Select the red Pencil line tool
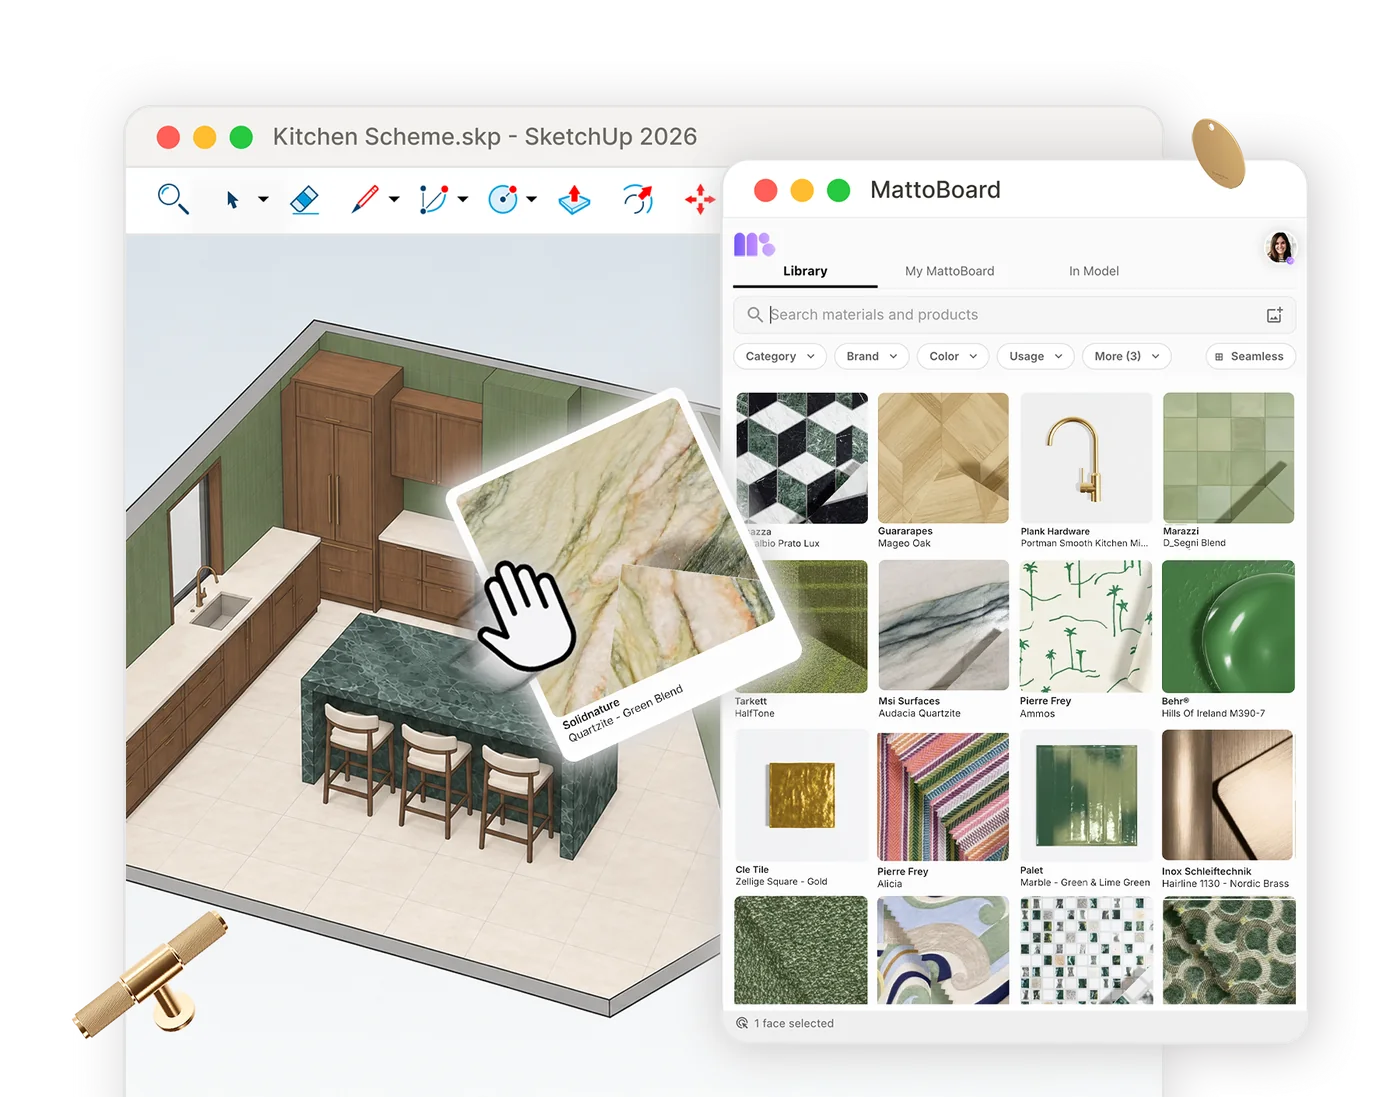The image size is (1400, 1097). point(365,199)
